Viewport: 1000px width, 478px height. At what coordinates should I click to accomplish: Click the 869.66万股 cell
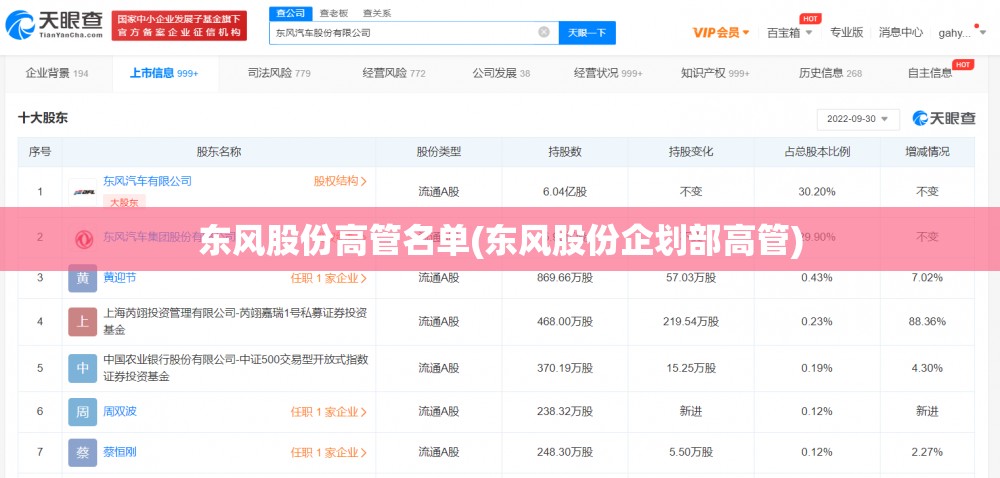click(x=565, y=278)
